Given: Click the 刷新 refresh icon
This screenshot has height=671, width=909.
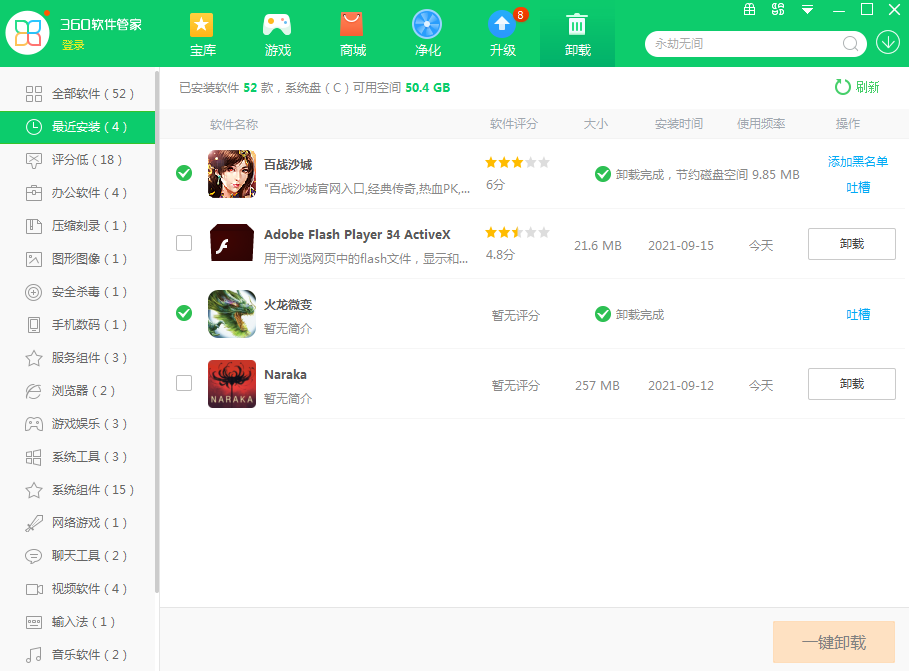Looking at the screenshot, I should click(x=842, y=87).
